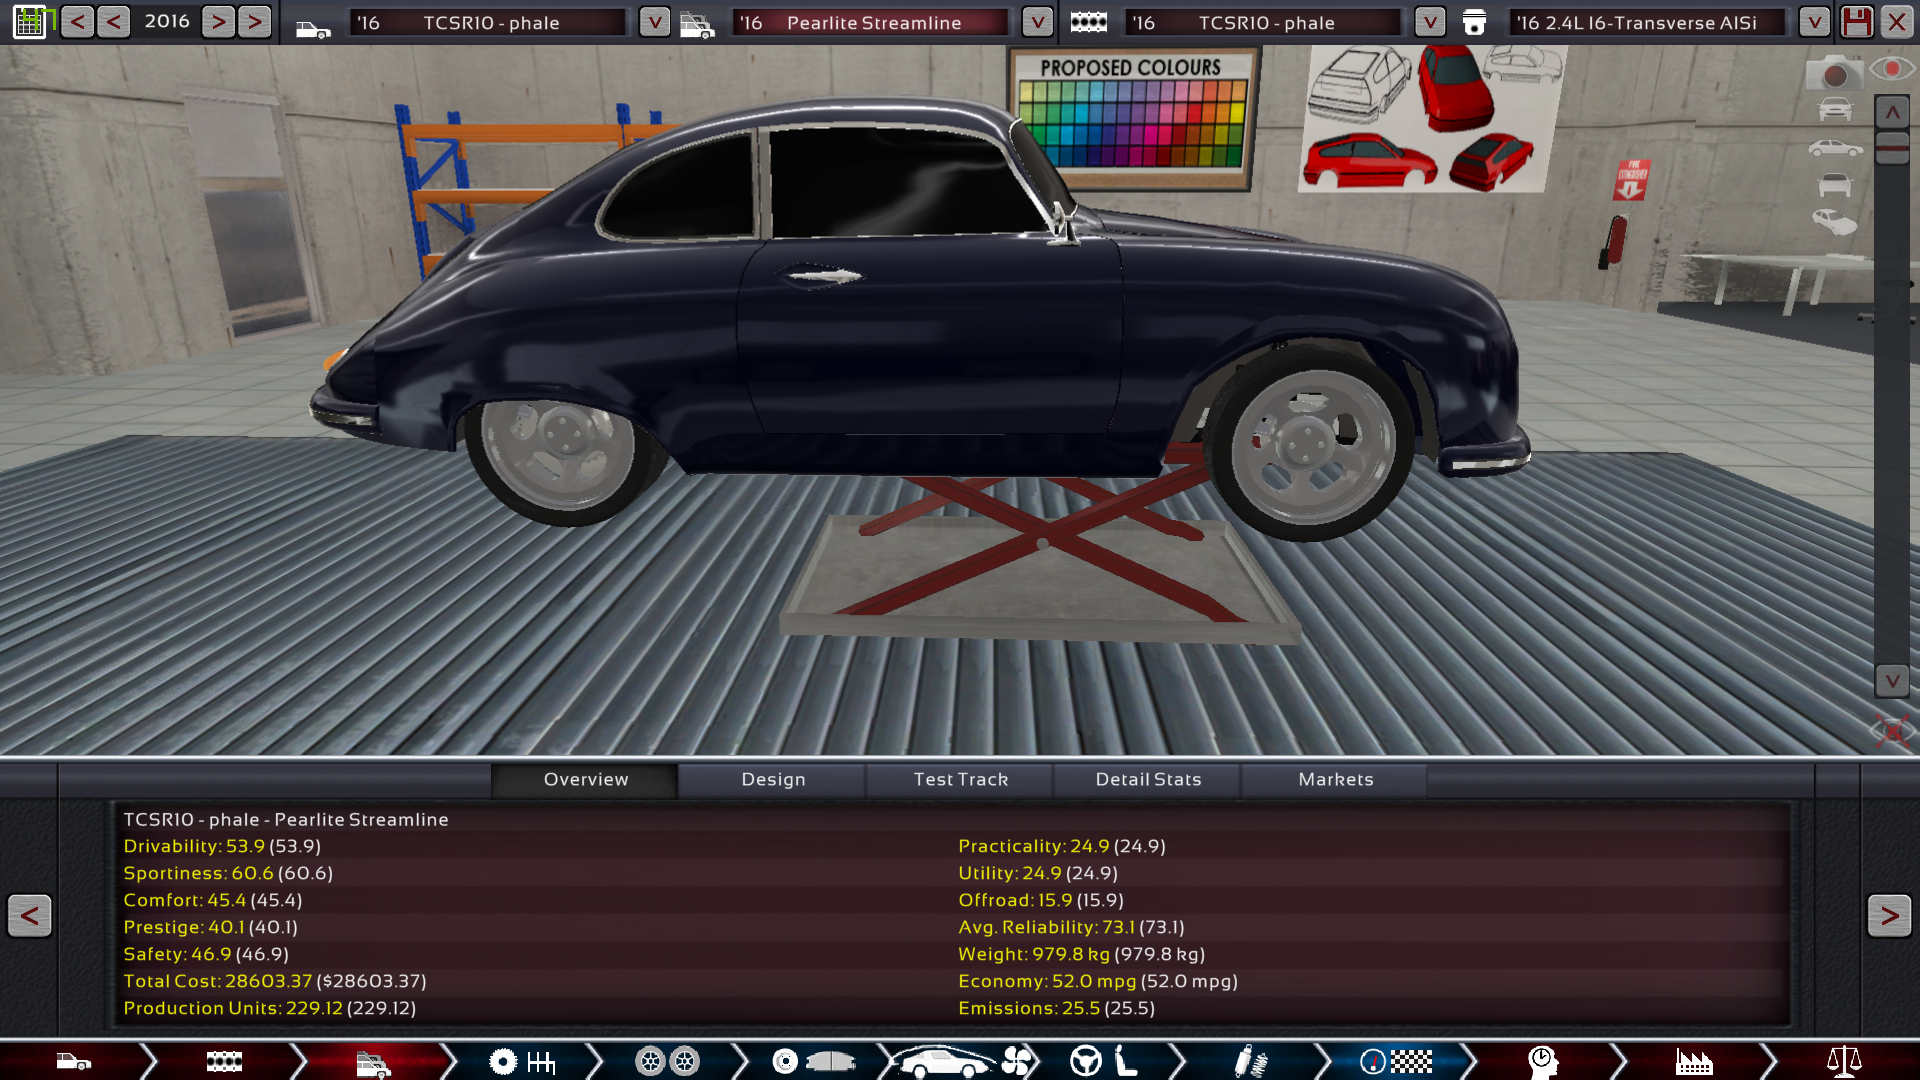Image resolution: width=1920 pixels, height=1080 pixels.
Task: Toggle the red eye visibility icon
Action: click(x=1891, y=69)
